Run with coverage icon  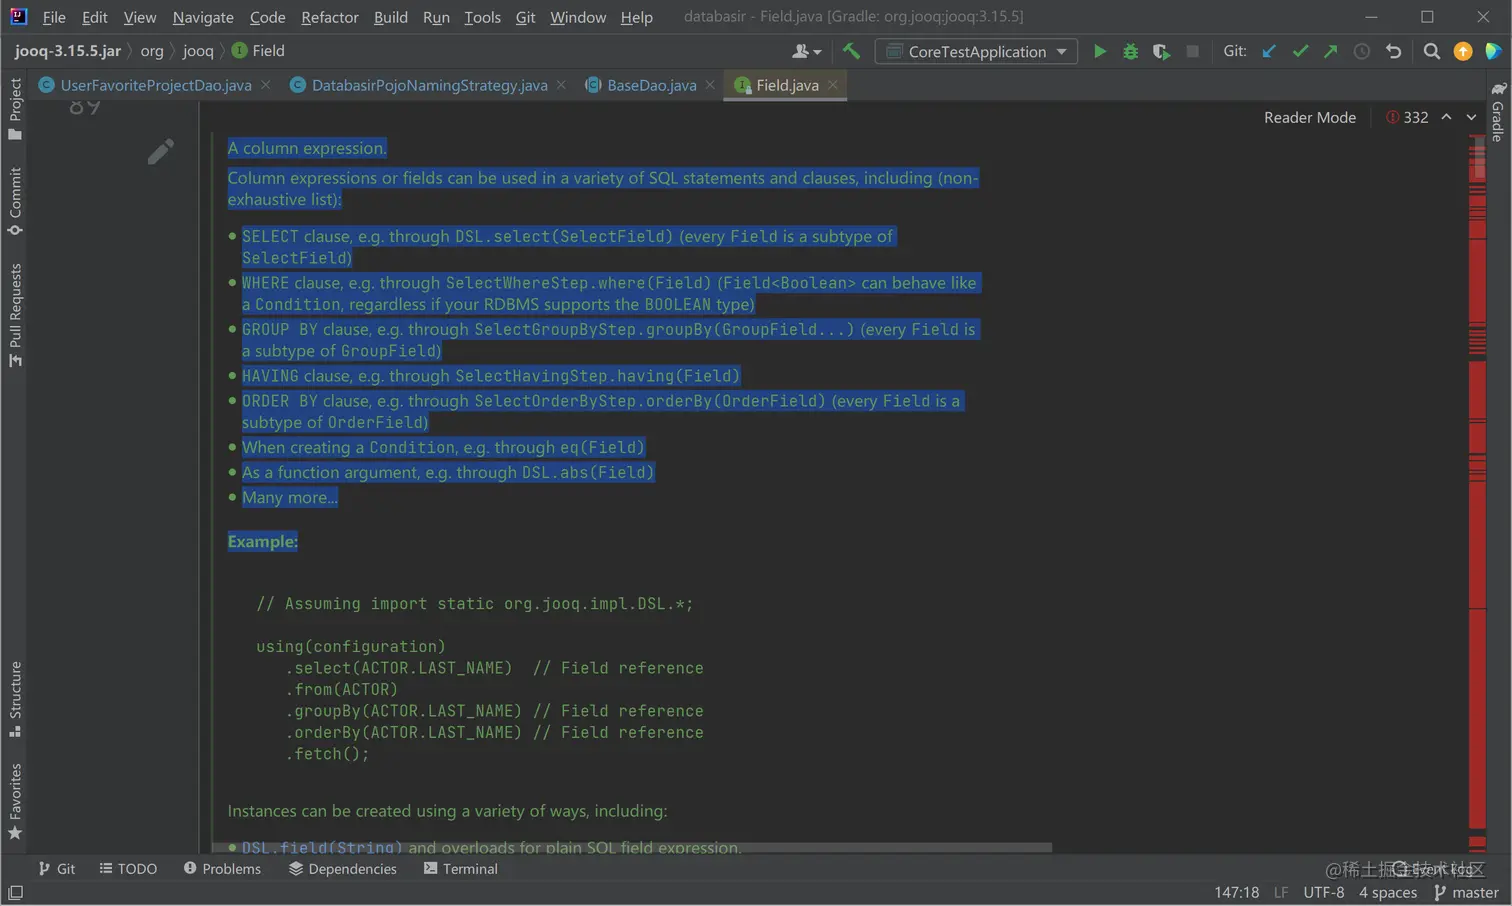[x=1161, y=51]
